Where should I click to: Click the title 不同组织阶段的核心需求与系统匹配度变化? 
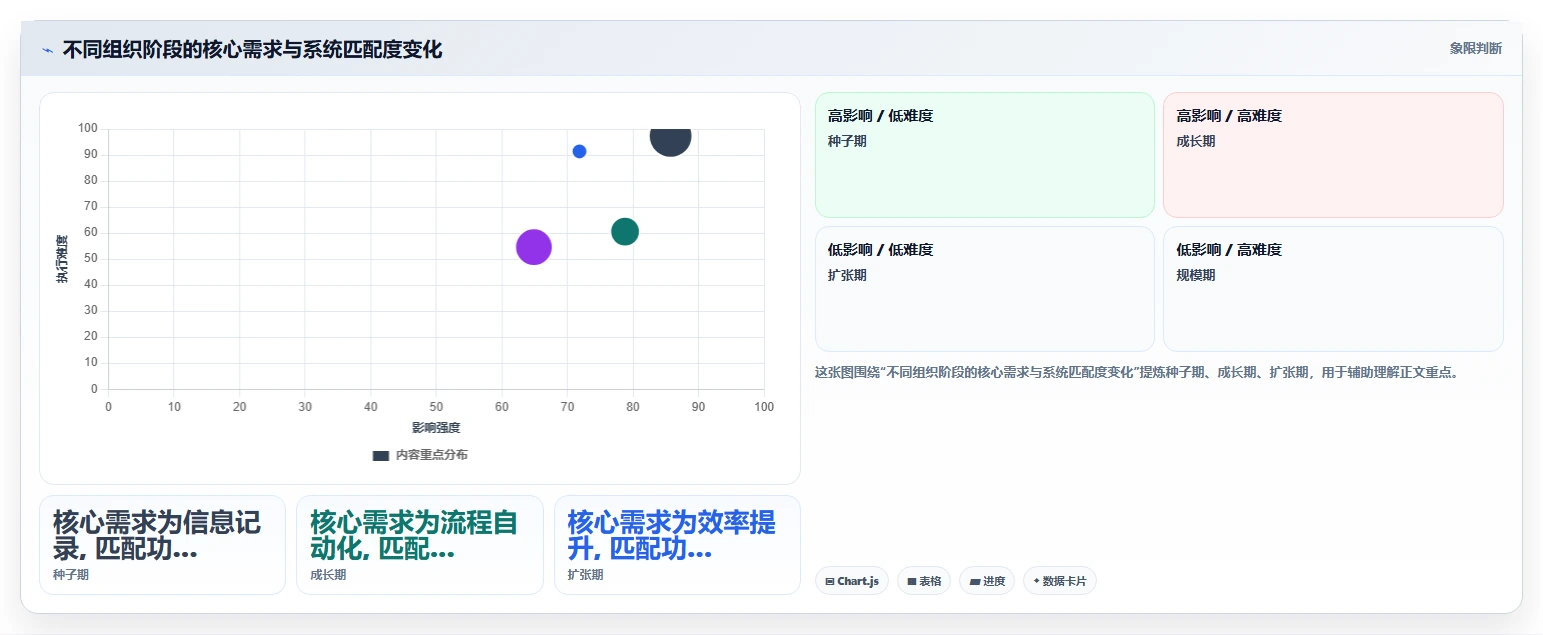tap(252, 50)
